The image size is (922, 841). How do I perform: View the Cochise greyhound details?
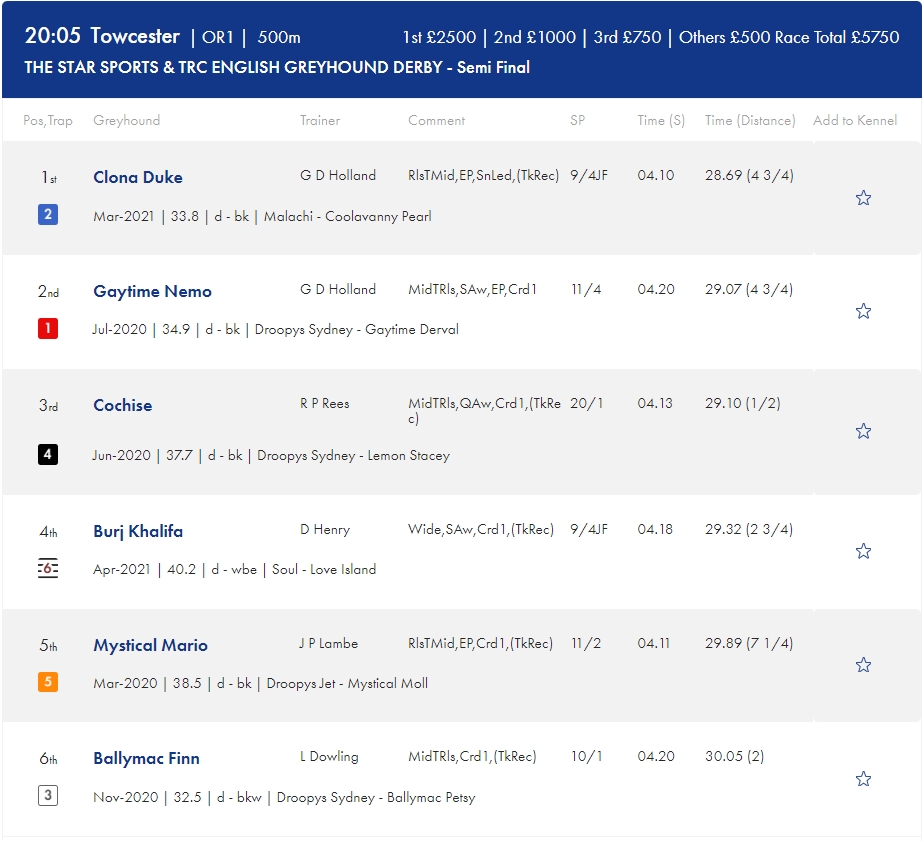coord(122,405)
